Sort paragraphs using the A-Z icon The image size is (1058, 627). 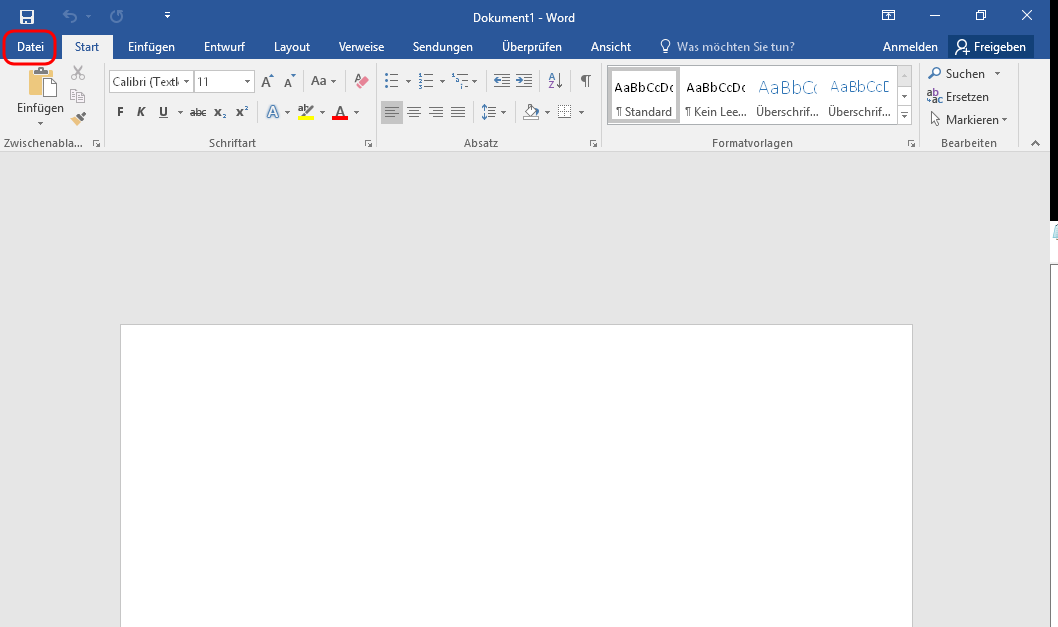click(556, 81)
